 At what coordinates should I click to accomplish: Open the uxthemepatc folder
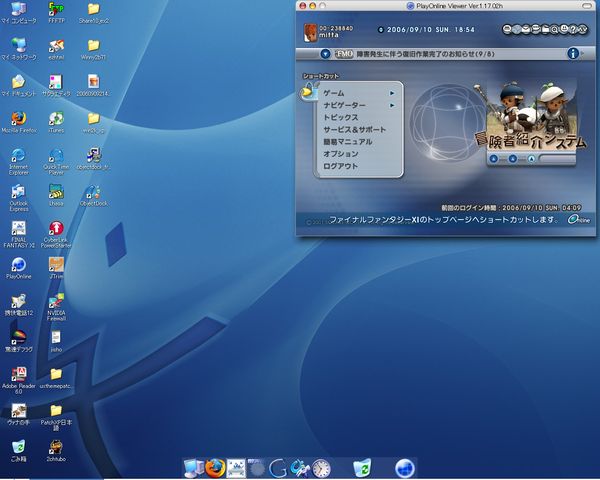[56, 378]
